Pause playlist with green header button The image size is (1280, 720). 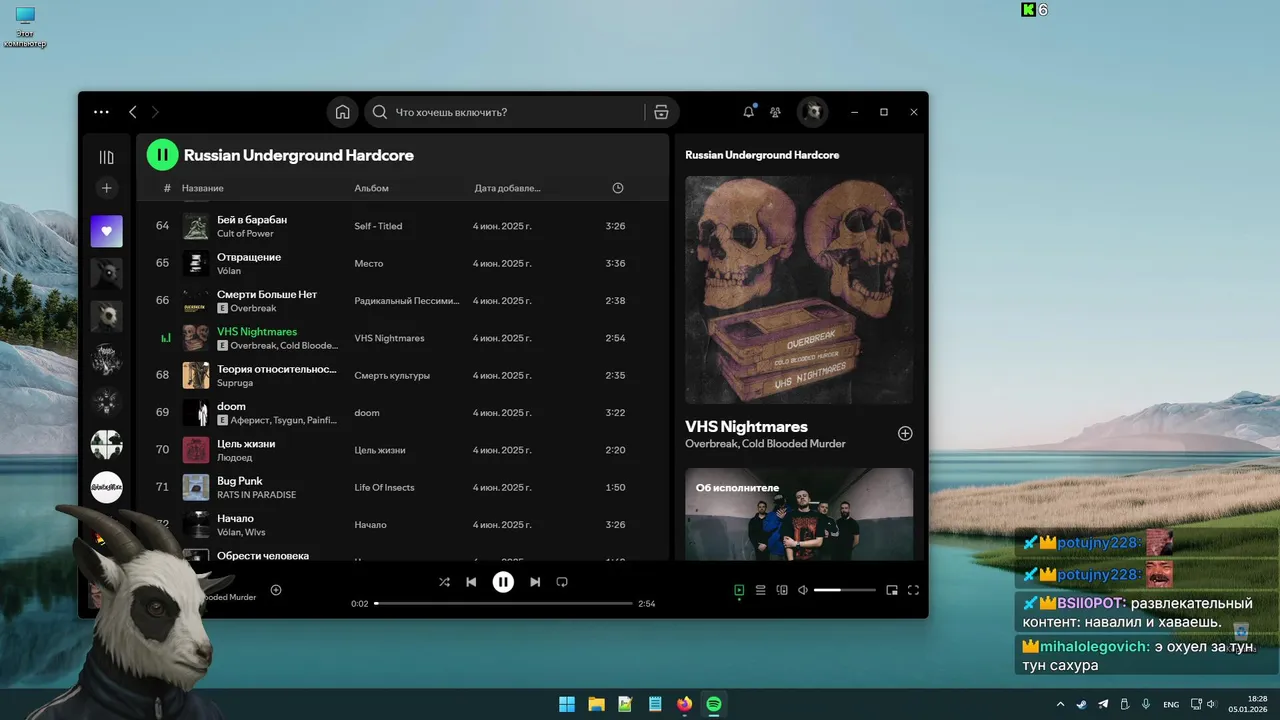click(x=162, y=155)
